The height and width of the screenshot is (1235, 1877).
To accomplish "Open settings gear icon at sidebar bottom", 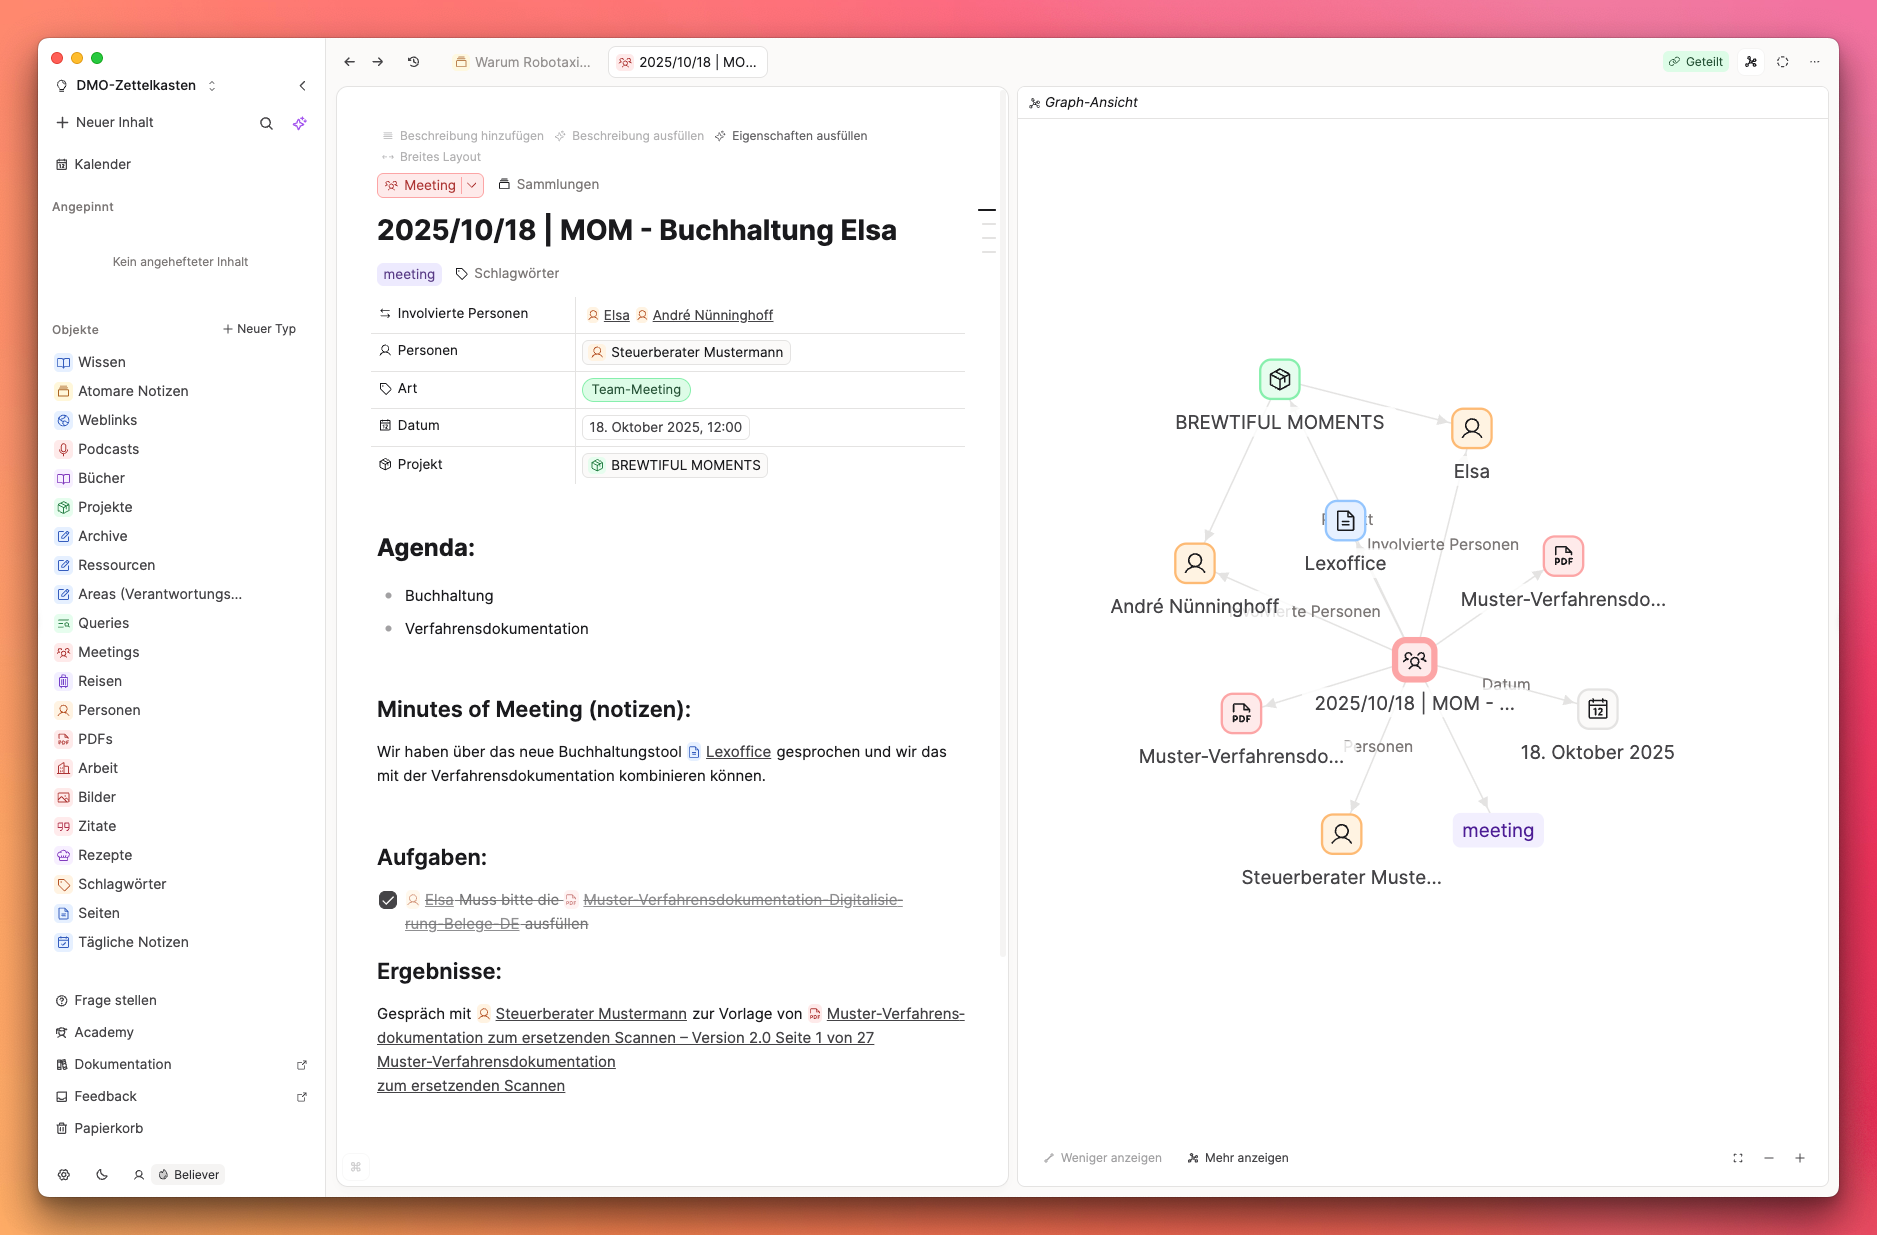I will [64, 1175].
